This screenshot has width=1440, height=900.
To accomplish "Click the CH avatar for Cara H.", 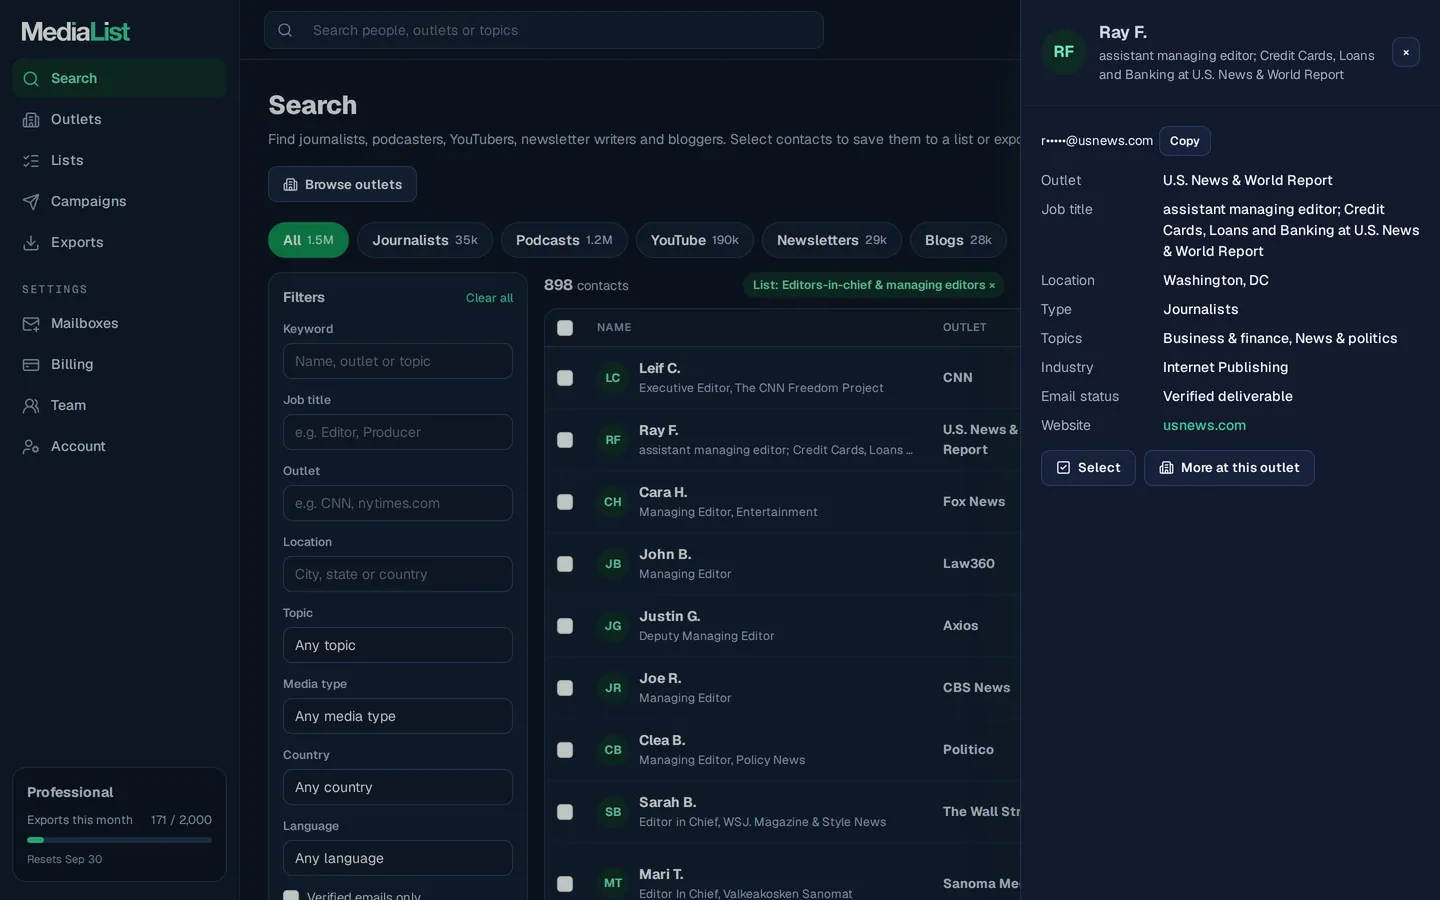I will [x=613, y=502].
